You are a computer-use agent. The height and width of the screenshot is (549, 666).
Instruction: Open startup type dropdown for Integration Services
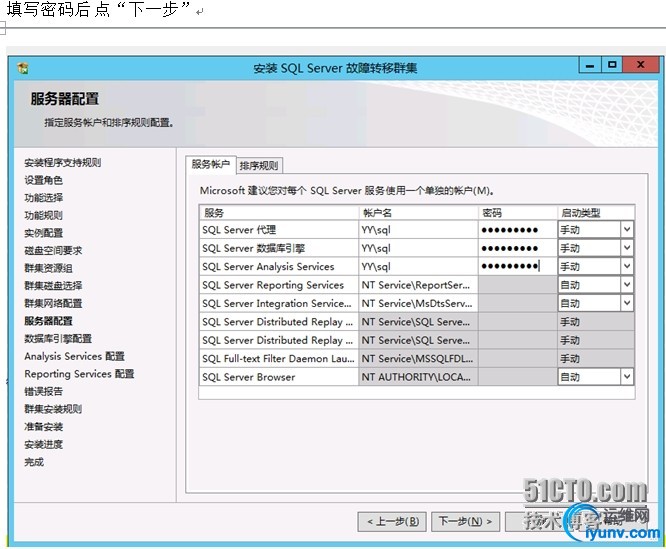point(627,303)
